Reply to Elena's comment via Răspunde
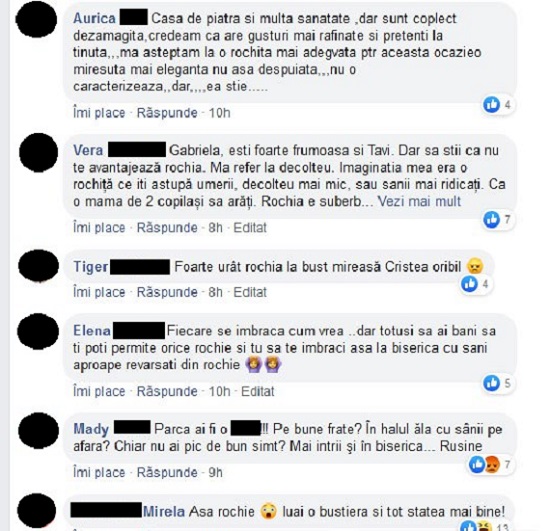The width and height of the screenshot is (550, 531). 167,391
